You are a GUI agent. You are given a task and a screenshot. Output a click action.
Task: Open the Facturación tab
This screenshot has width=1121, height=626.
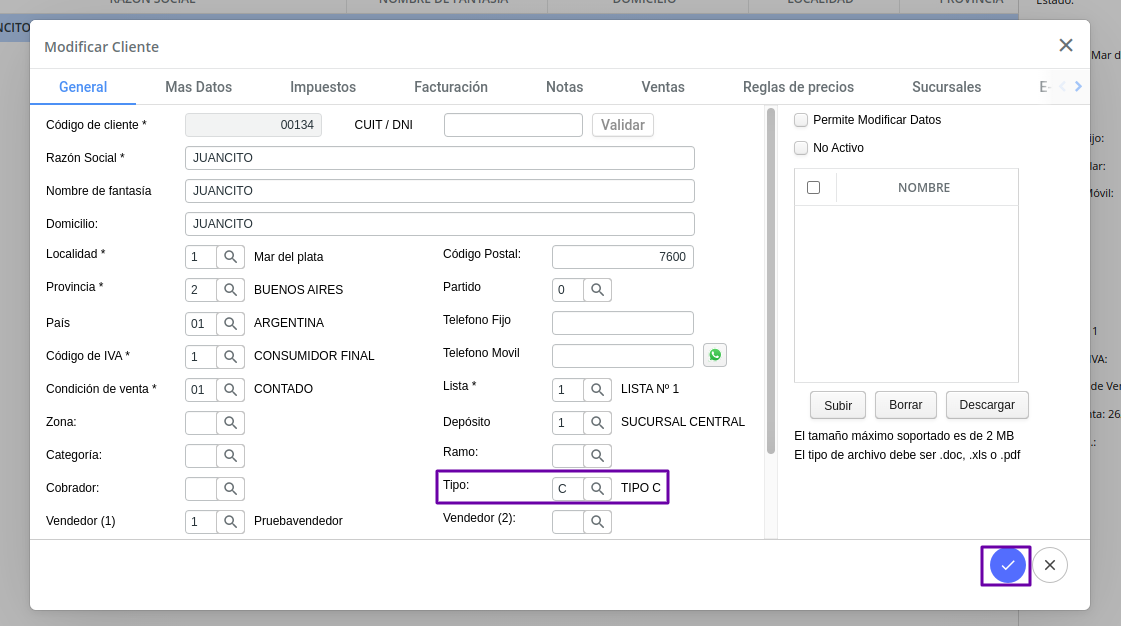pyautogui.click(x=451, y=86)
